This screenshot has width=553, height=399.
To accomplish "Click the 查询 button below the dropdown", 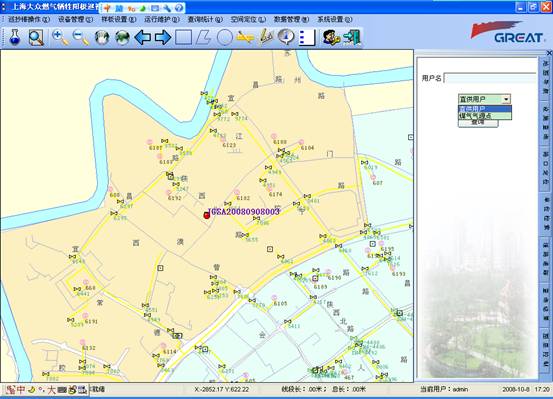I will pyautogui.click(x=478, y=123).
